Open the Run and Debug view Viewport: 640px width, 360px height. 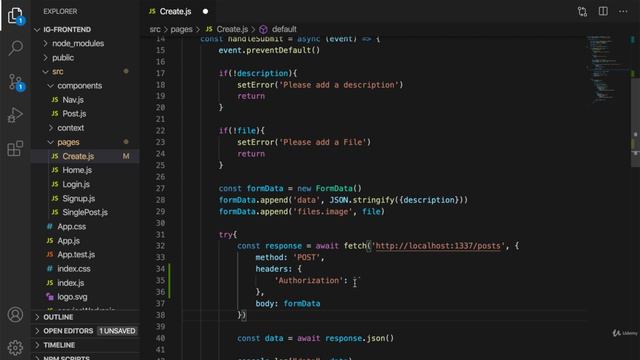pyautogui.click(x=16, y=115)
